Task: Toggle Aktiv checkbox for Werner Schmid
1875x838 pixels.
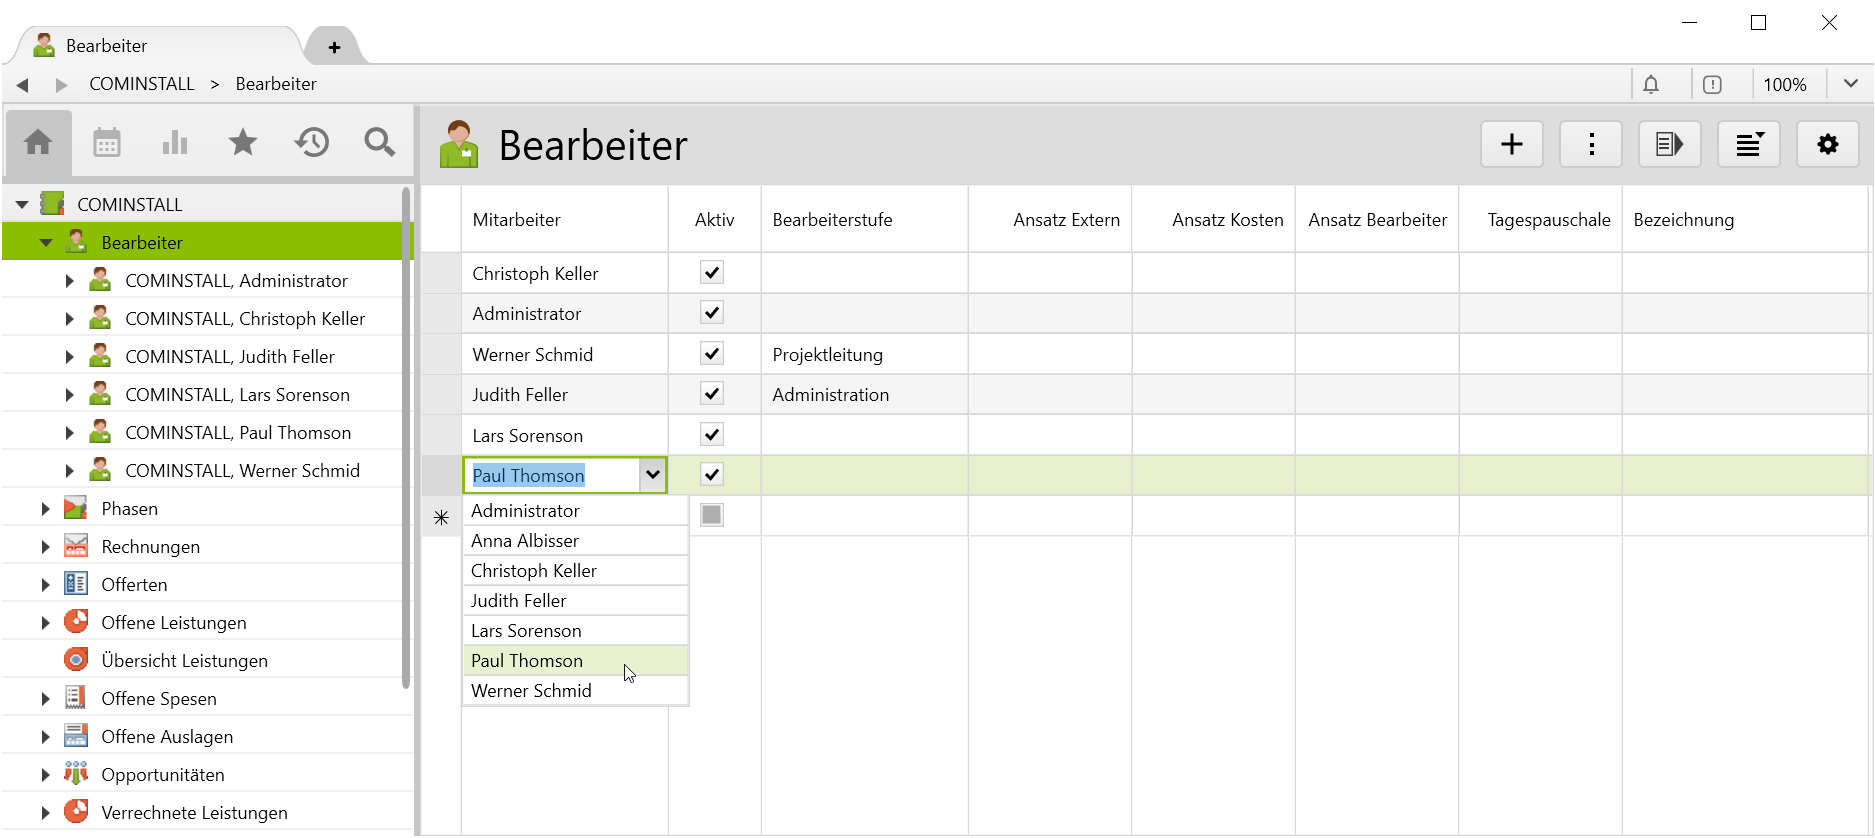Action: [x=712, y=354]
